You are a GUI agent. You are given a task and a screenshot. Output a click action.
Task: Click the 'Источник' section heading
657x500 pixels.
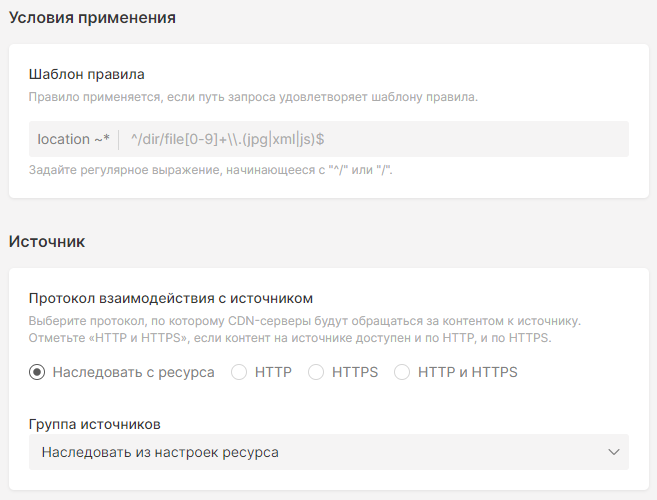click(x=47, y=241)
